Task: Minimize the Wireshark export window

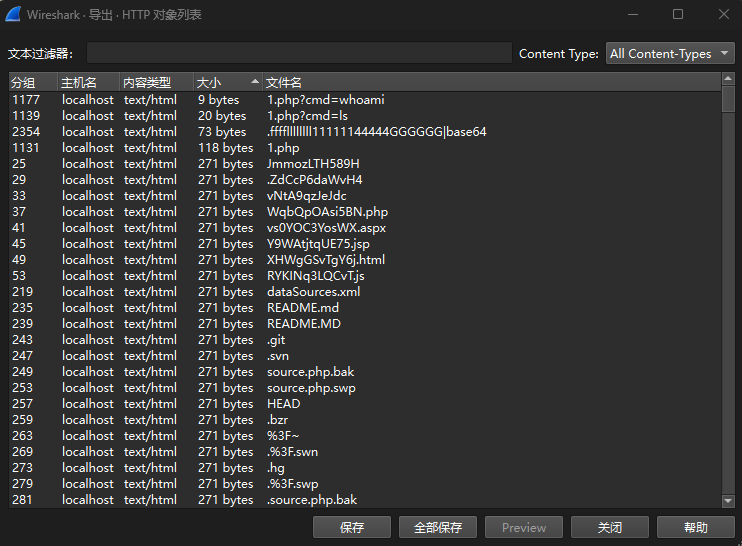Action: pos(633,14)
